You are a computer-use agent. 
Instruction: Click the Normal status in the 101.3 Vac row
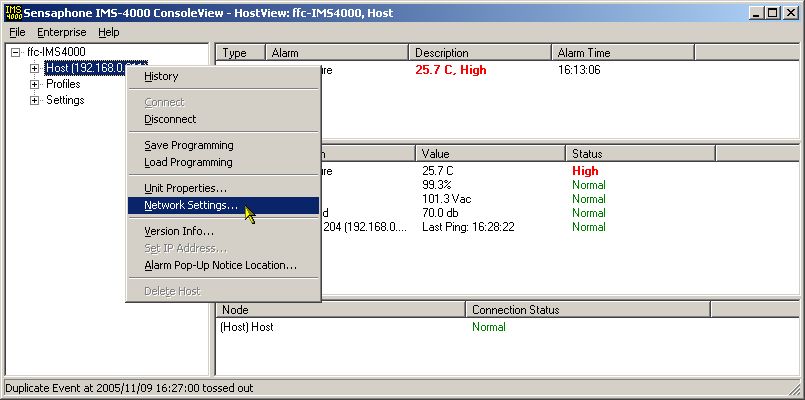pos(589,199)
